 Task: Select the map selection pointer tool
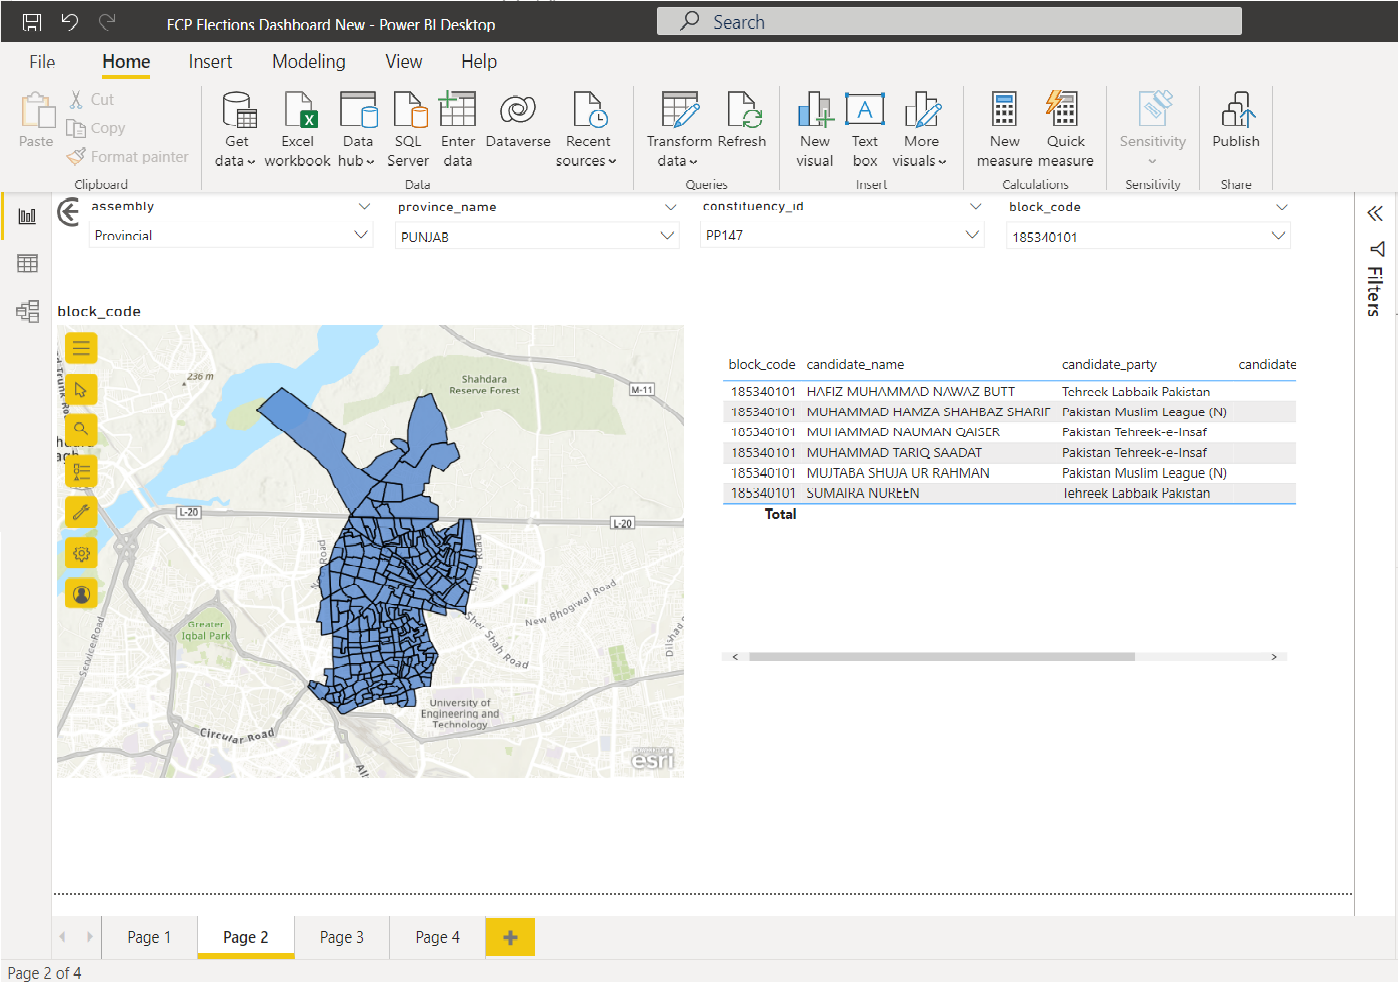[x=81, y=389]
